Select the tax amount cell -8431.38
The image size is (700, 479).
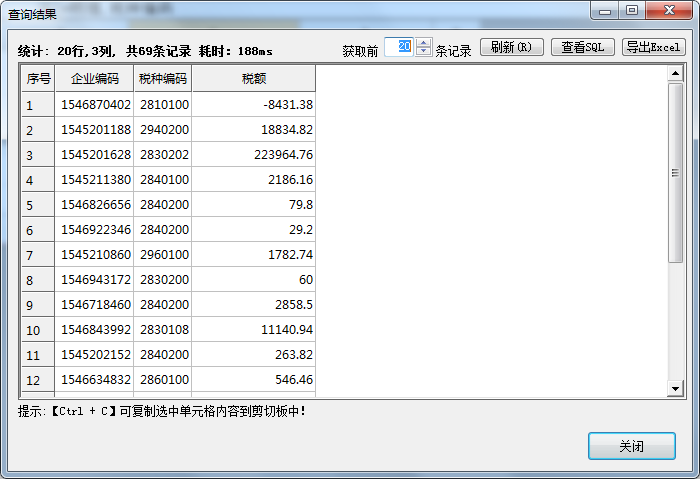click(253, 105)
